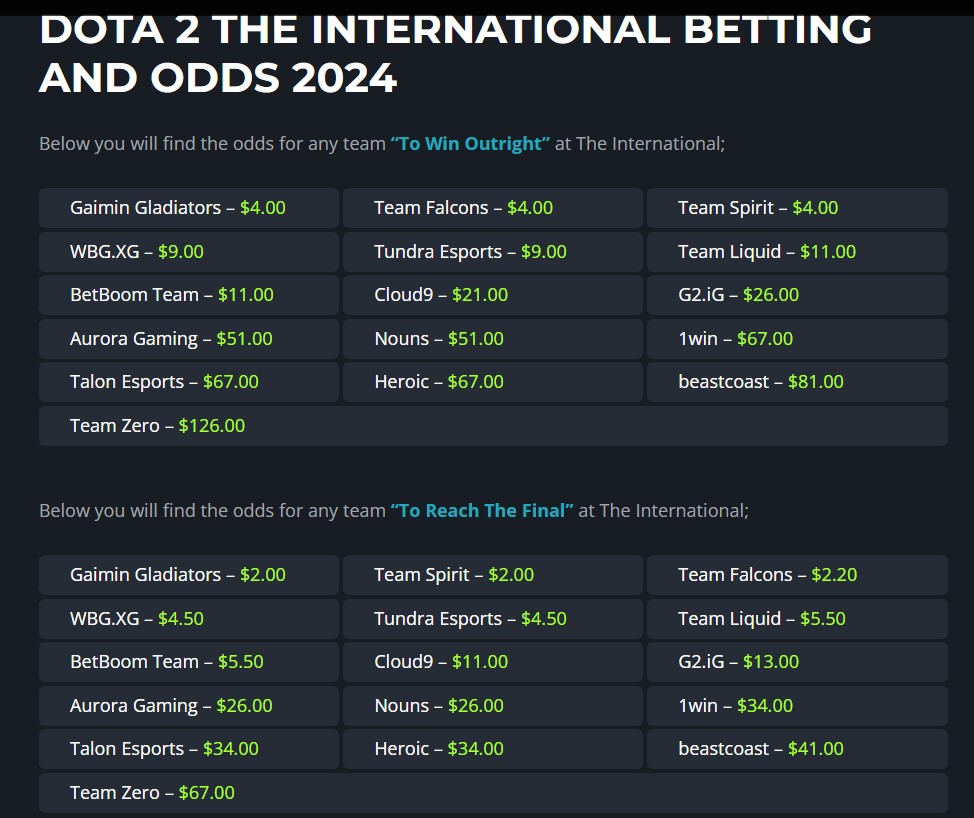This screenshot has width=974, height=818.
Task: Click beastcoast at $81.00 odds
Action: click(760, 382)
